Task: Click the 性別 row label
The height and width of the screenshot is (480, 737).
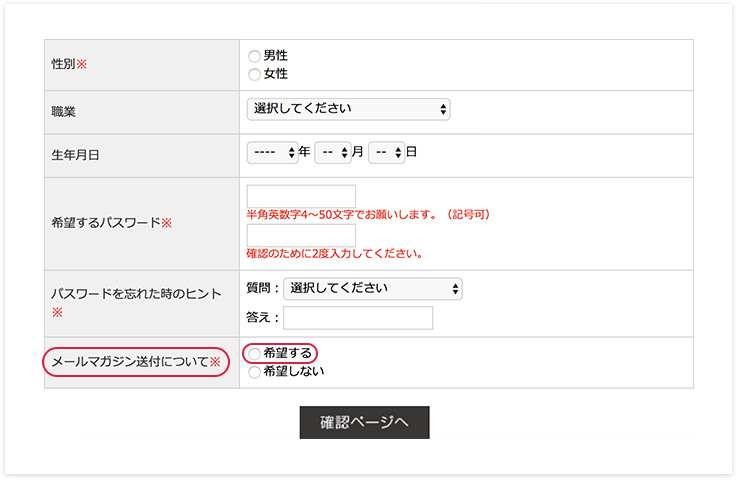Action: (x=69, y=64)
